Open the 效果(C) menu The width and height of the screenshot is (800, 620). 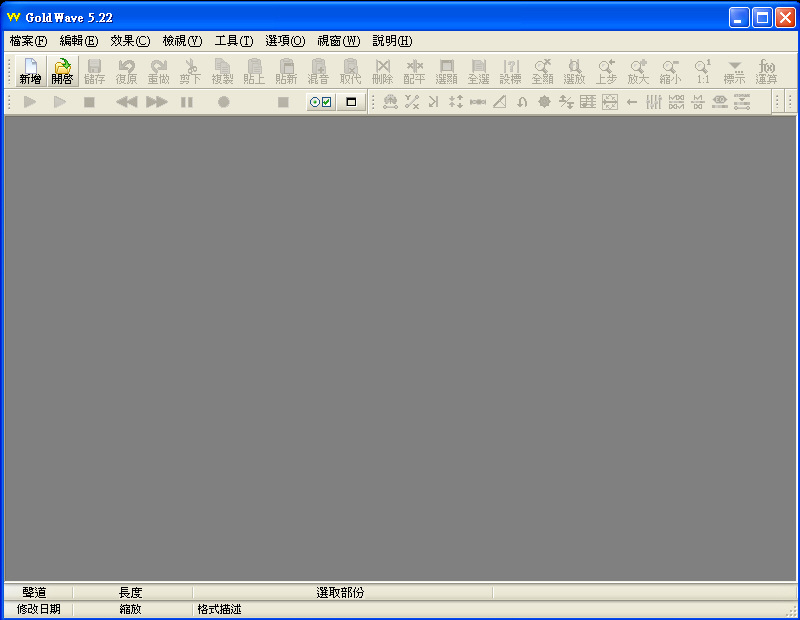tap(130, 41)
